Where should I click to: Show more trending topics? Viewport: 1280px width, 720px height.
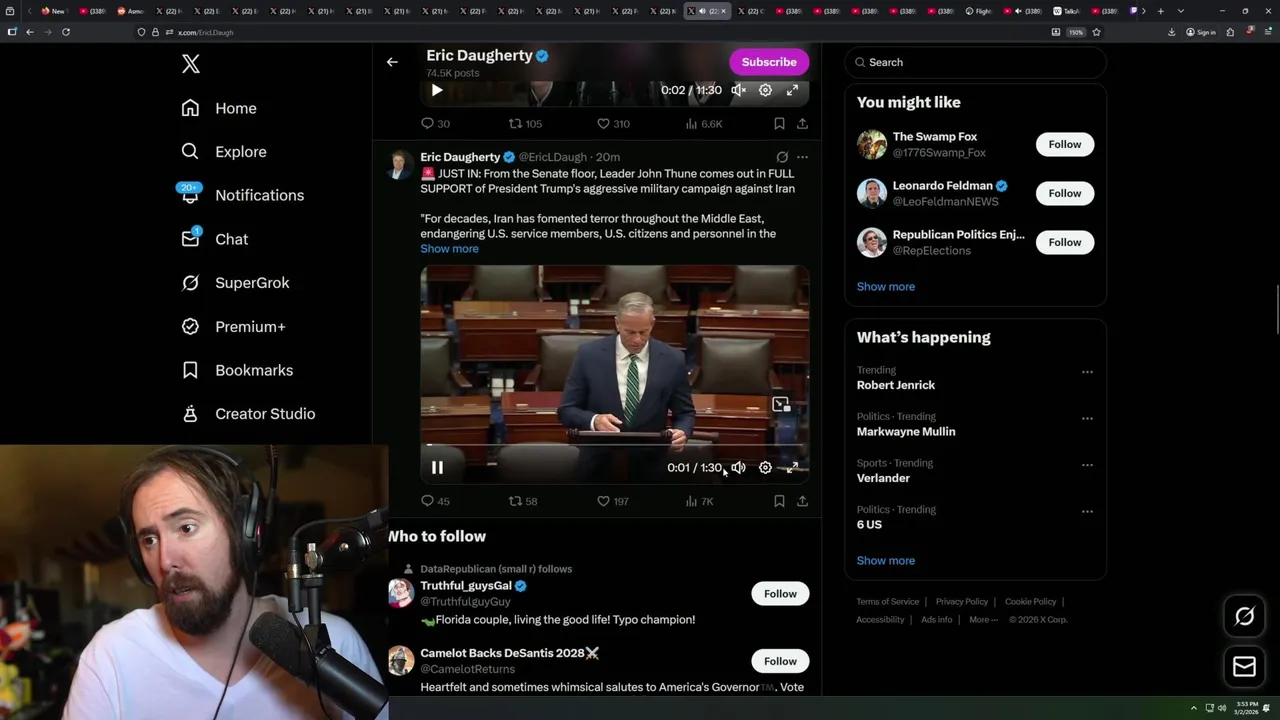coord(886,561)
